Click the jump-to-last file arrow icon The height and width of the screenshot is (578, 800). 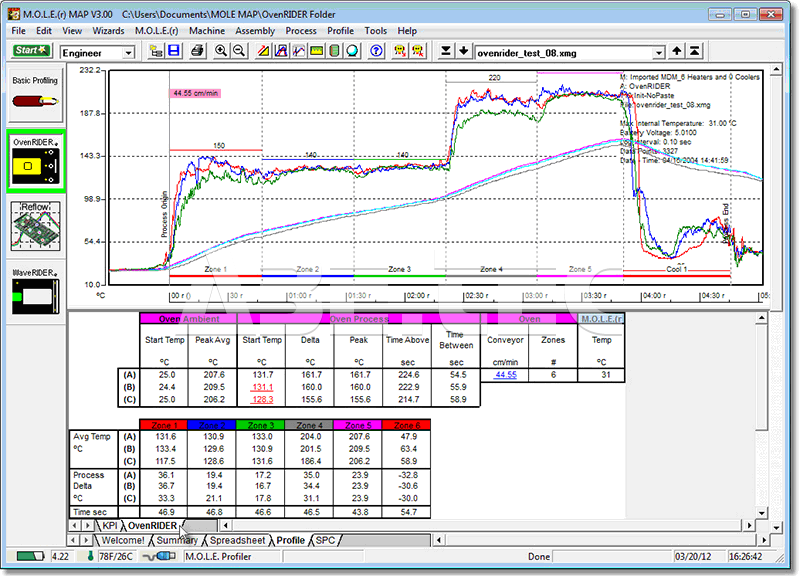pyautogui.click(x=445, y=51)
